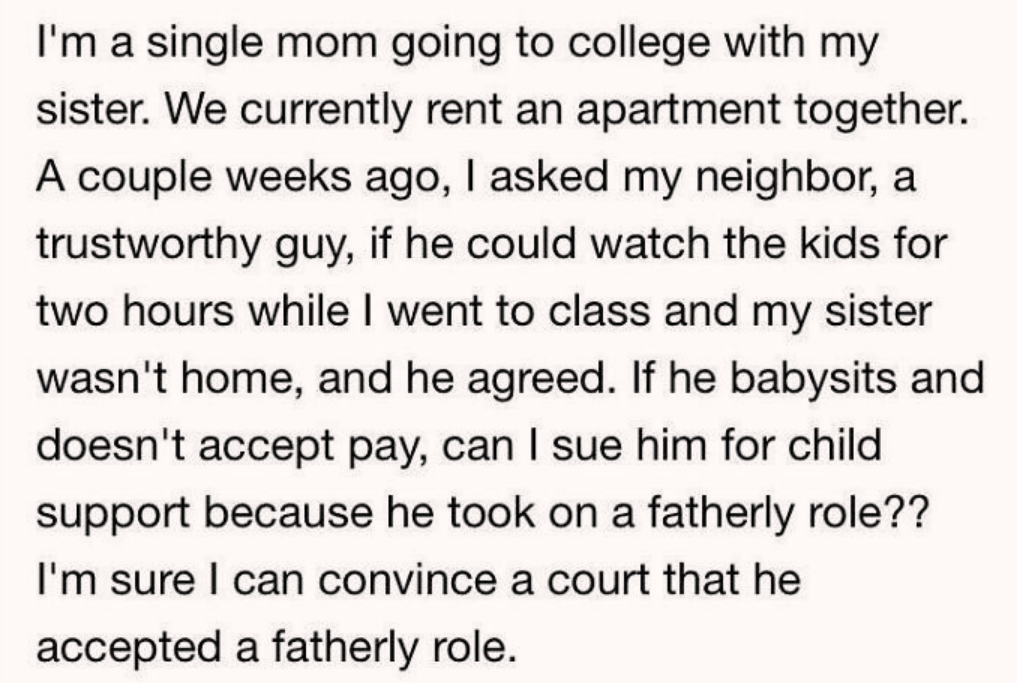Click the word "support"

[114, 514]
